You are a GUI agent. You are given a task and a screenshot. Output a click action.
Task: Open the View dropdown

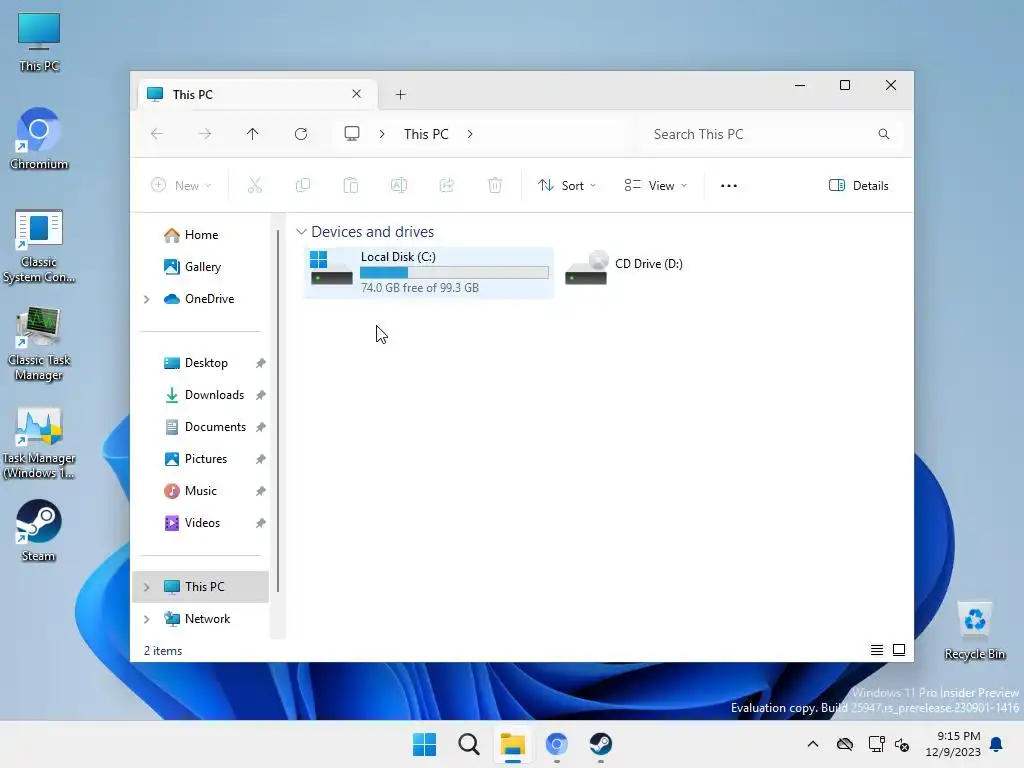(655, 185)
